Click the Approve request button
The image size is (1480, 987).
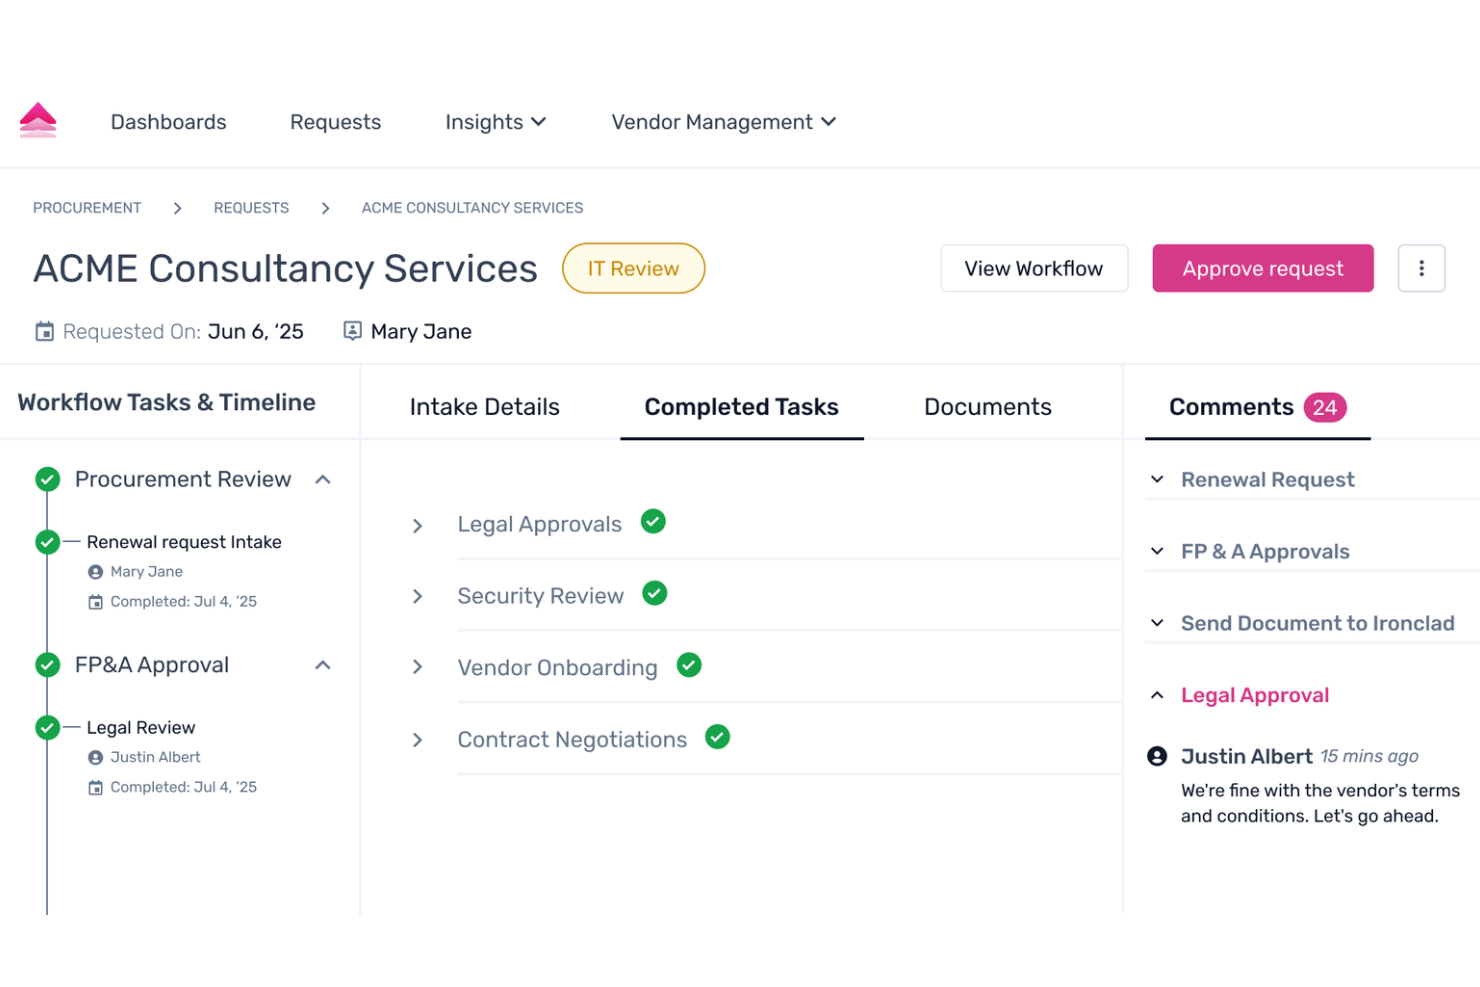(x=1262, y=268)
